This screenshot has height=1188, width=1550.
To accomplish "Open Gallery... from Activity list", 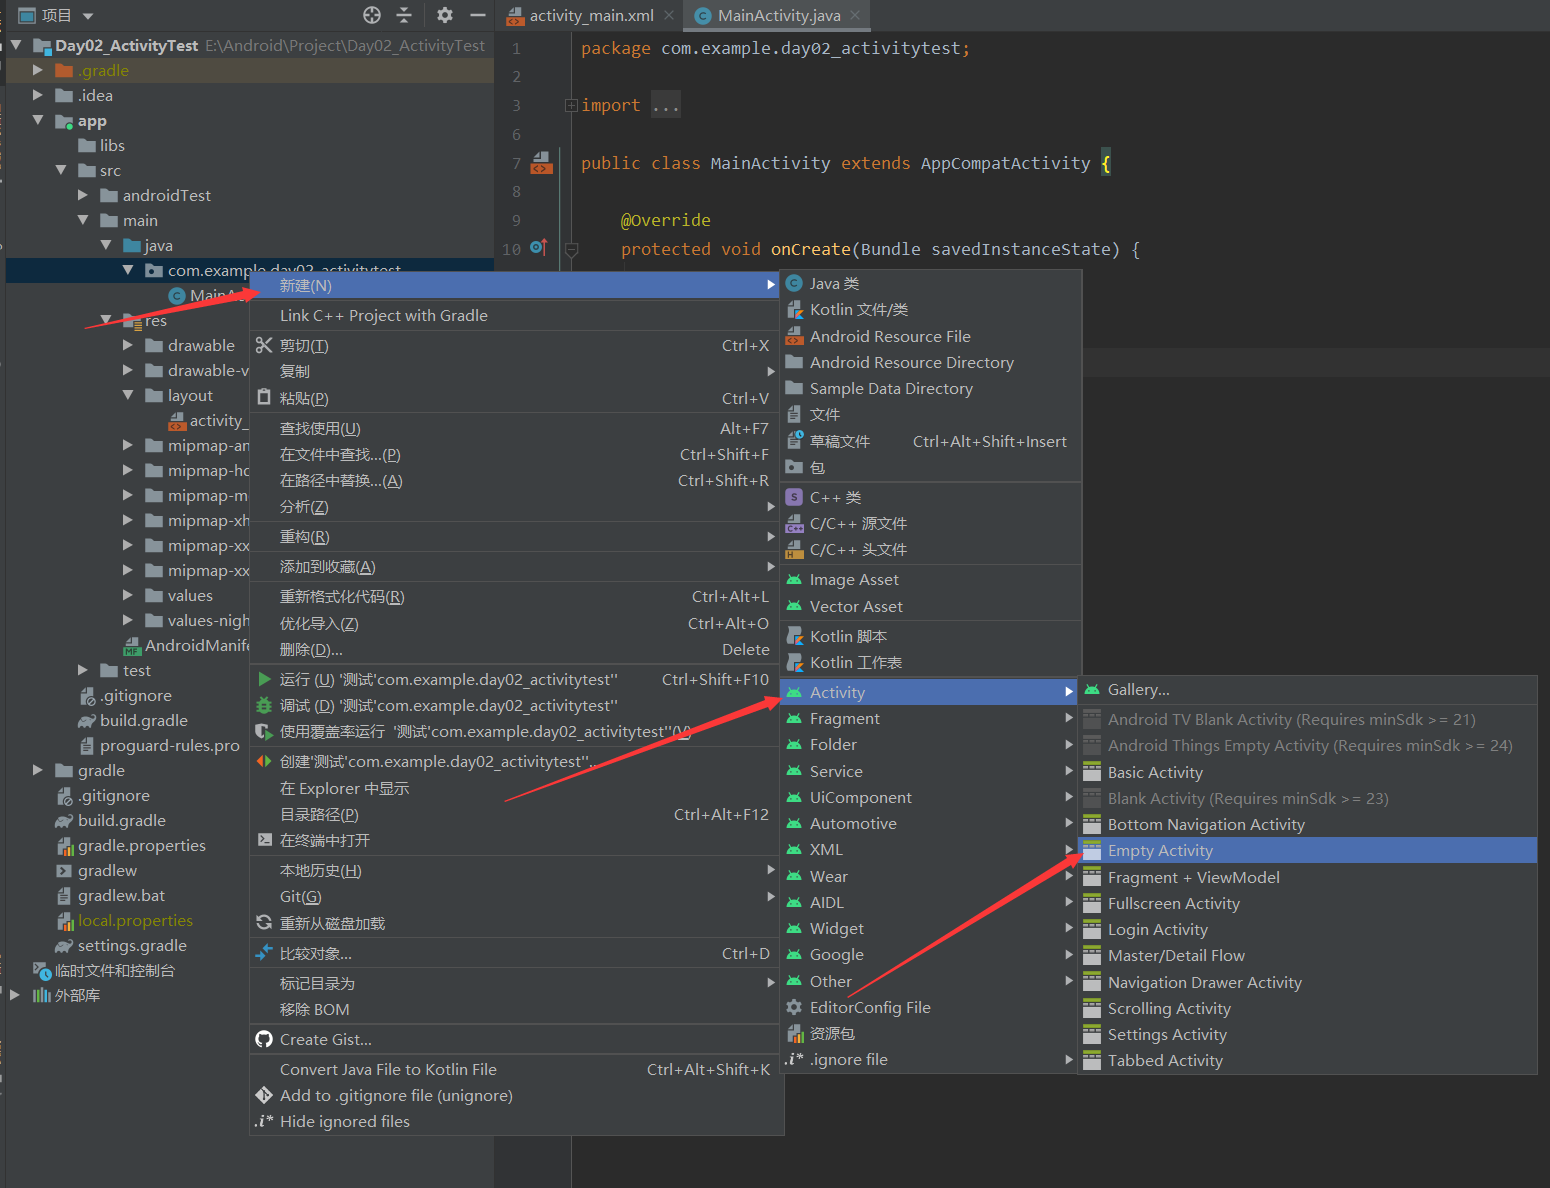I will tap(1308, 689).
